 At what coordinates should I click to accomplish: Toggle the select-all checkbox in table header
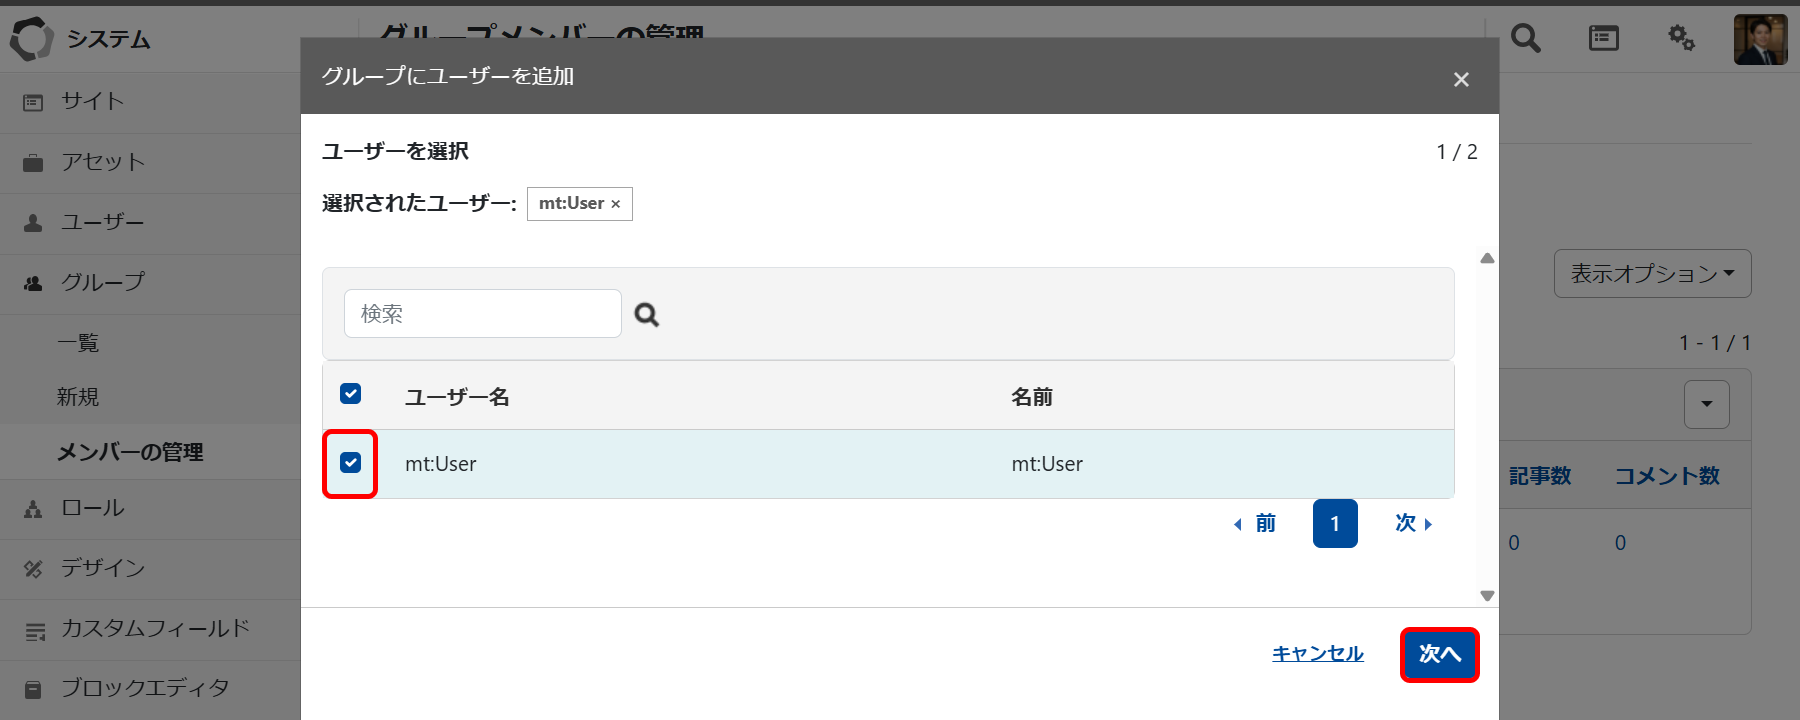(x=350, y=394)
